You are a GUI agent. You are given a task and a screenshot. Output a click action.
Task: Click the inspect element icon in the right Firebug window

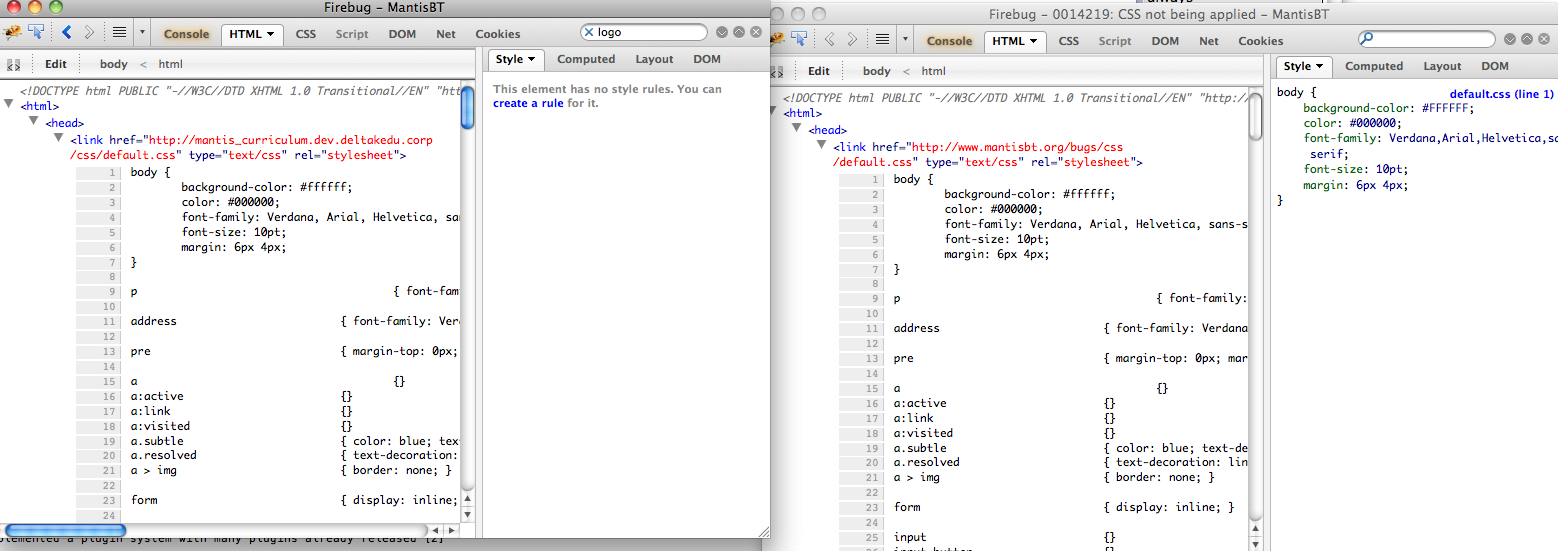click(x=800, y=40)
